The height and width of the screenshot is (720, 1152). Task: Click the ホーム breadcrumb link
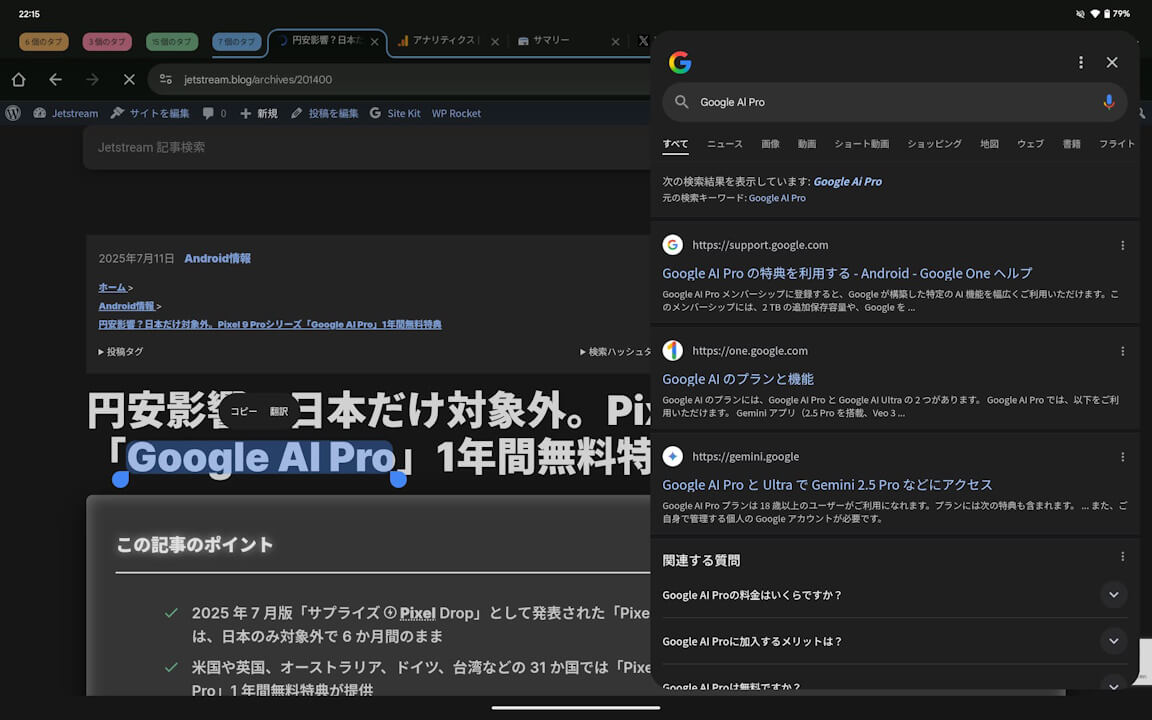coord(112,287)
